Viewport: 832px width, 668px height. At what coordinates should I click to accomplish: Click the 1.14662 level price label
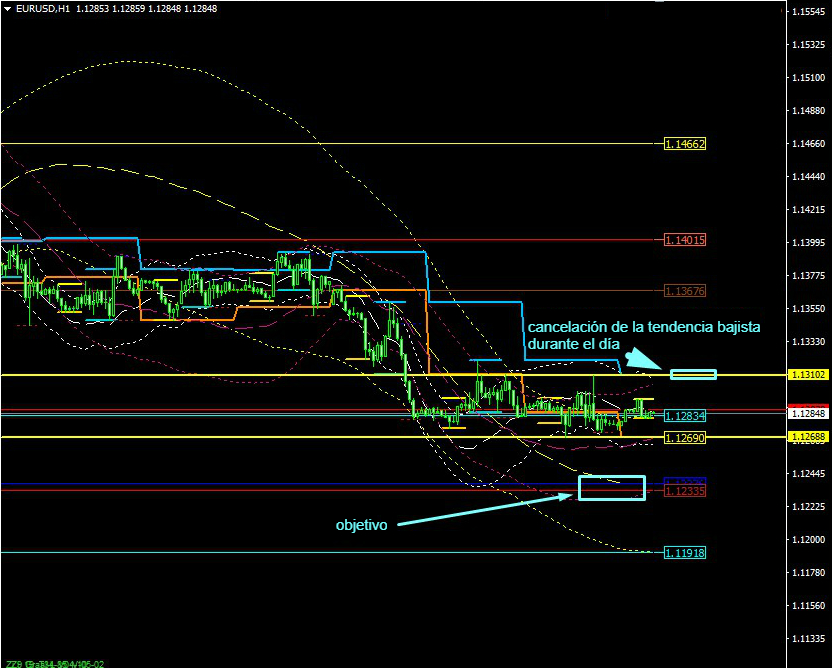(685, 144)
